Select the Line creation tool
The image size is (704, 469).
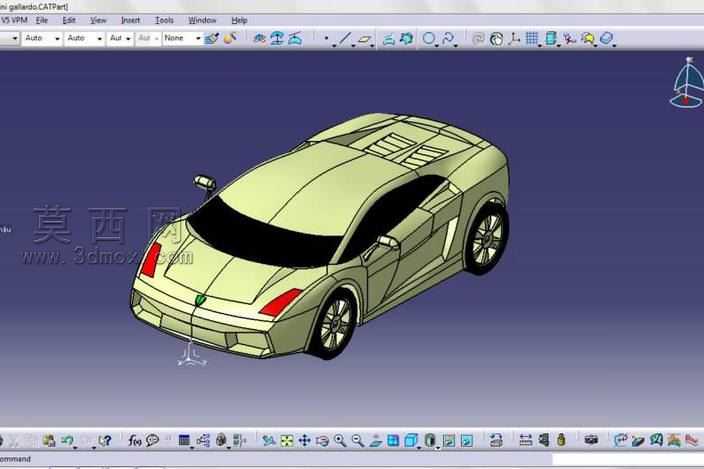point(344,39)
